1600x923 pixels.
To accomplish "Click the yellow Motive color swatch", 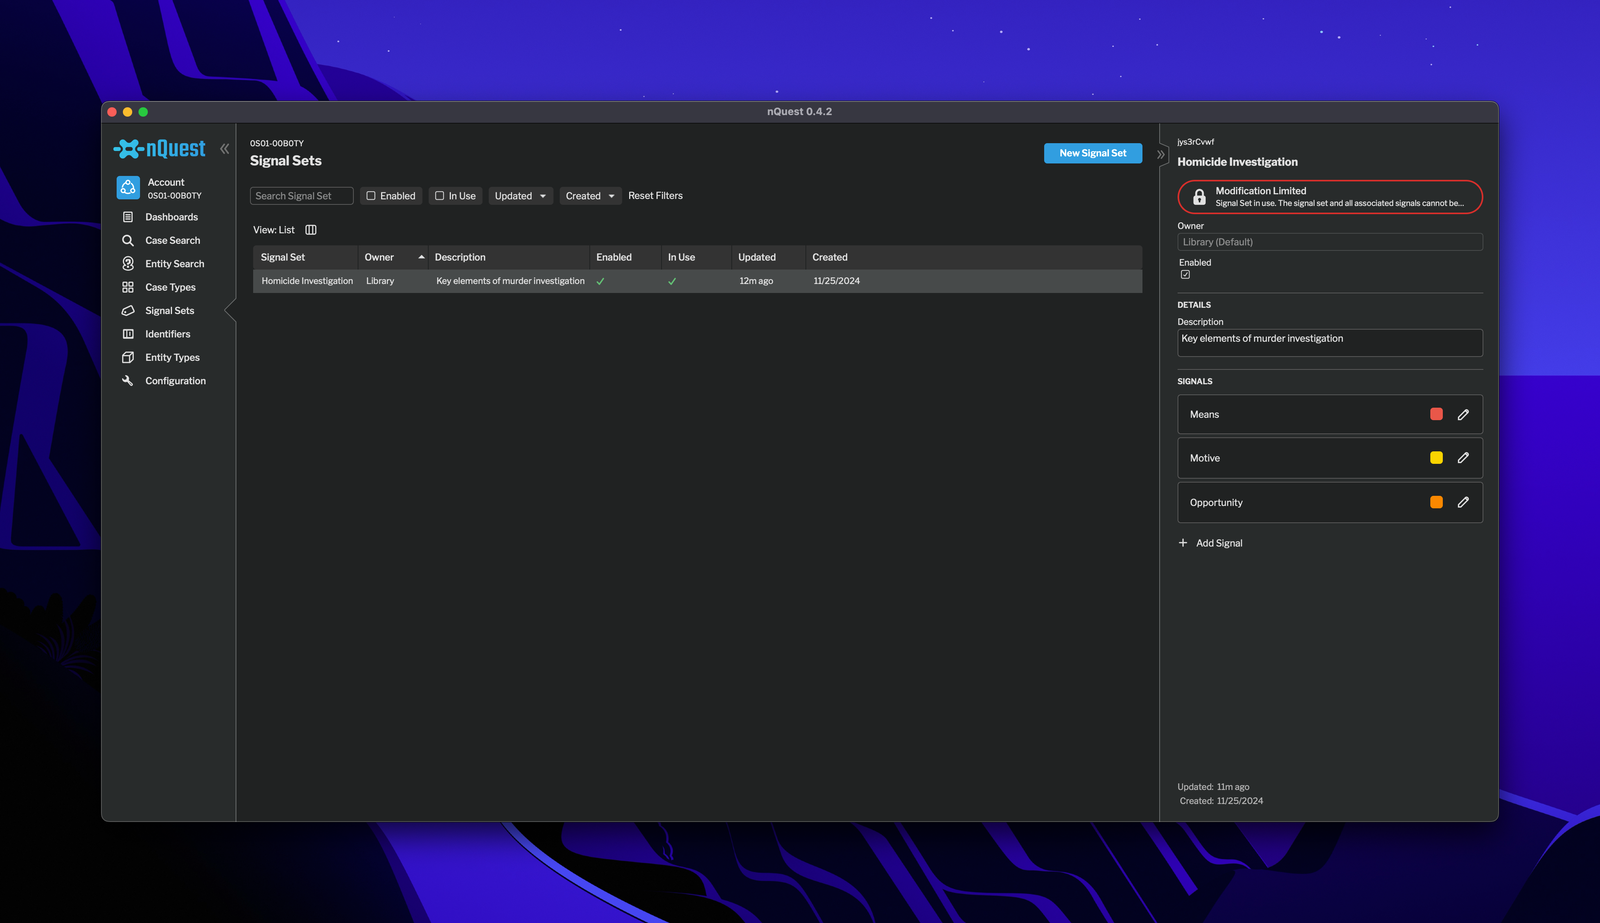I will (x=1436, y=458).
